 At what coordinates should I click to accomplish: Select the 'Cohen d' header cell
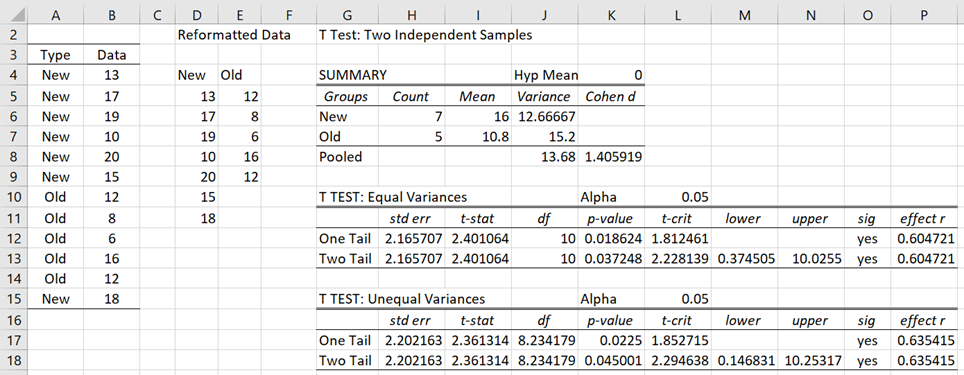tap(611, 96)
